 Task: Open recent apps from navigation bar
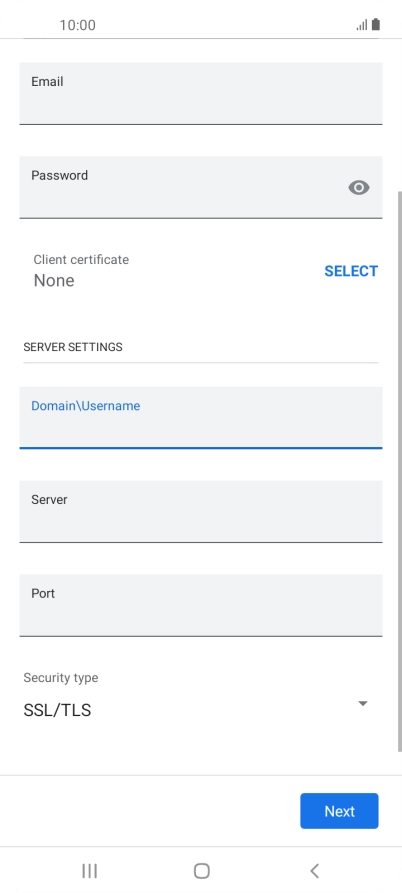[x=89, y=871]
